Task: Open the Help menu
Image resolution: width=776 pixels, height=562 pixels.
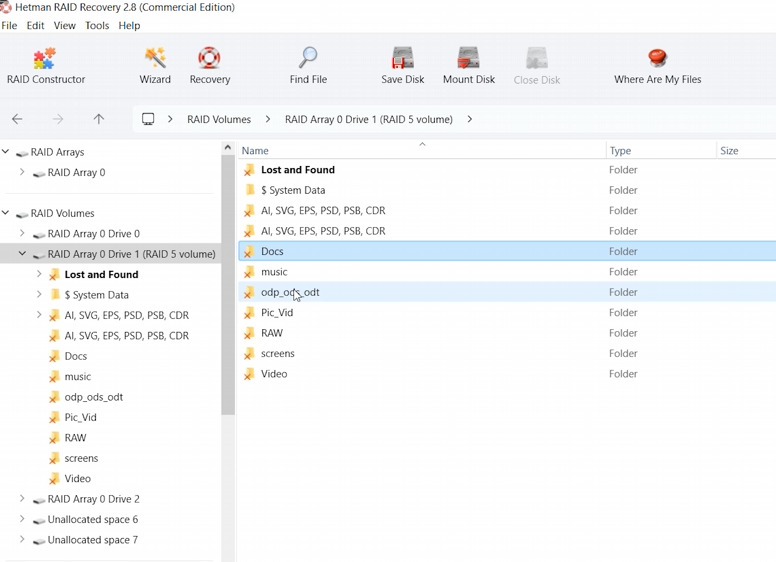Action: 129,25
